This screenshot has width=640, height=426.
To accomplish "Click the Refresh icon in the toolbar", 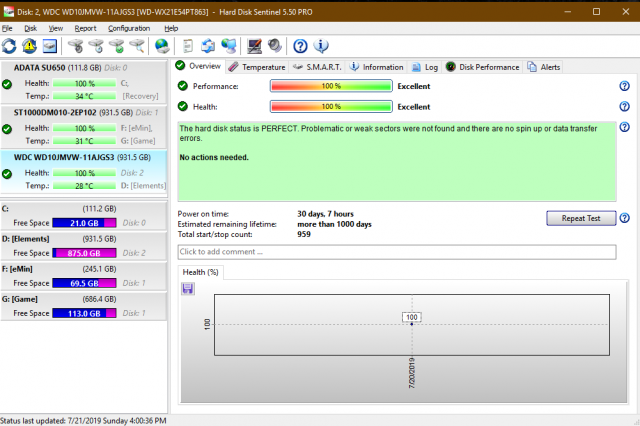I will 9,46.
